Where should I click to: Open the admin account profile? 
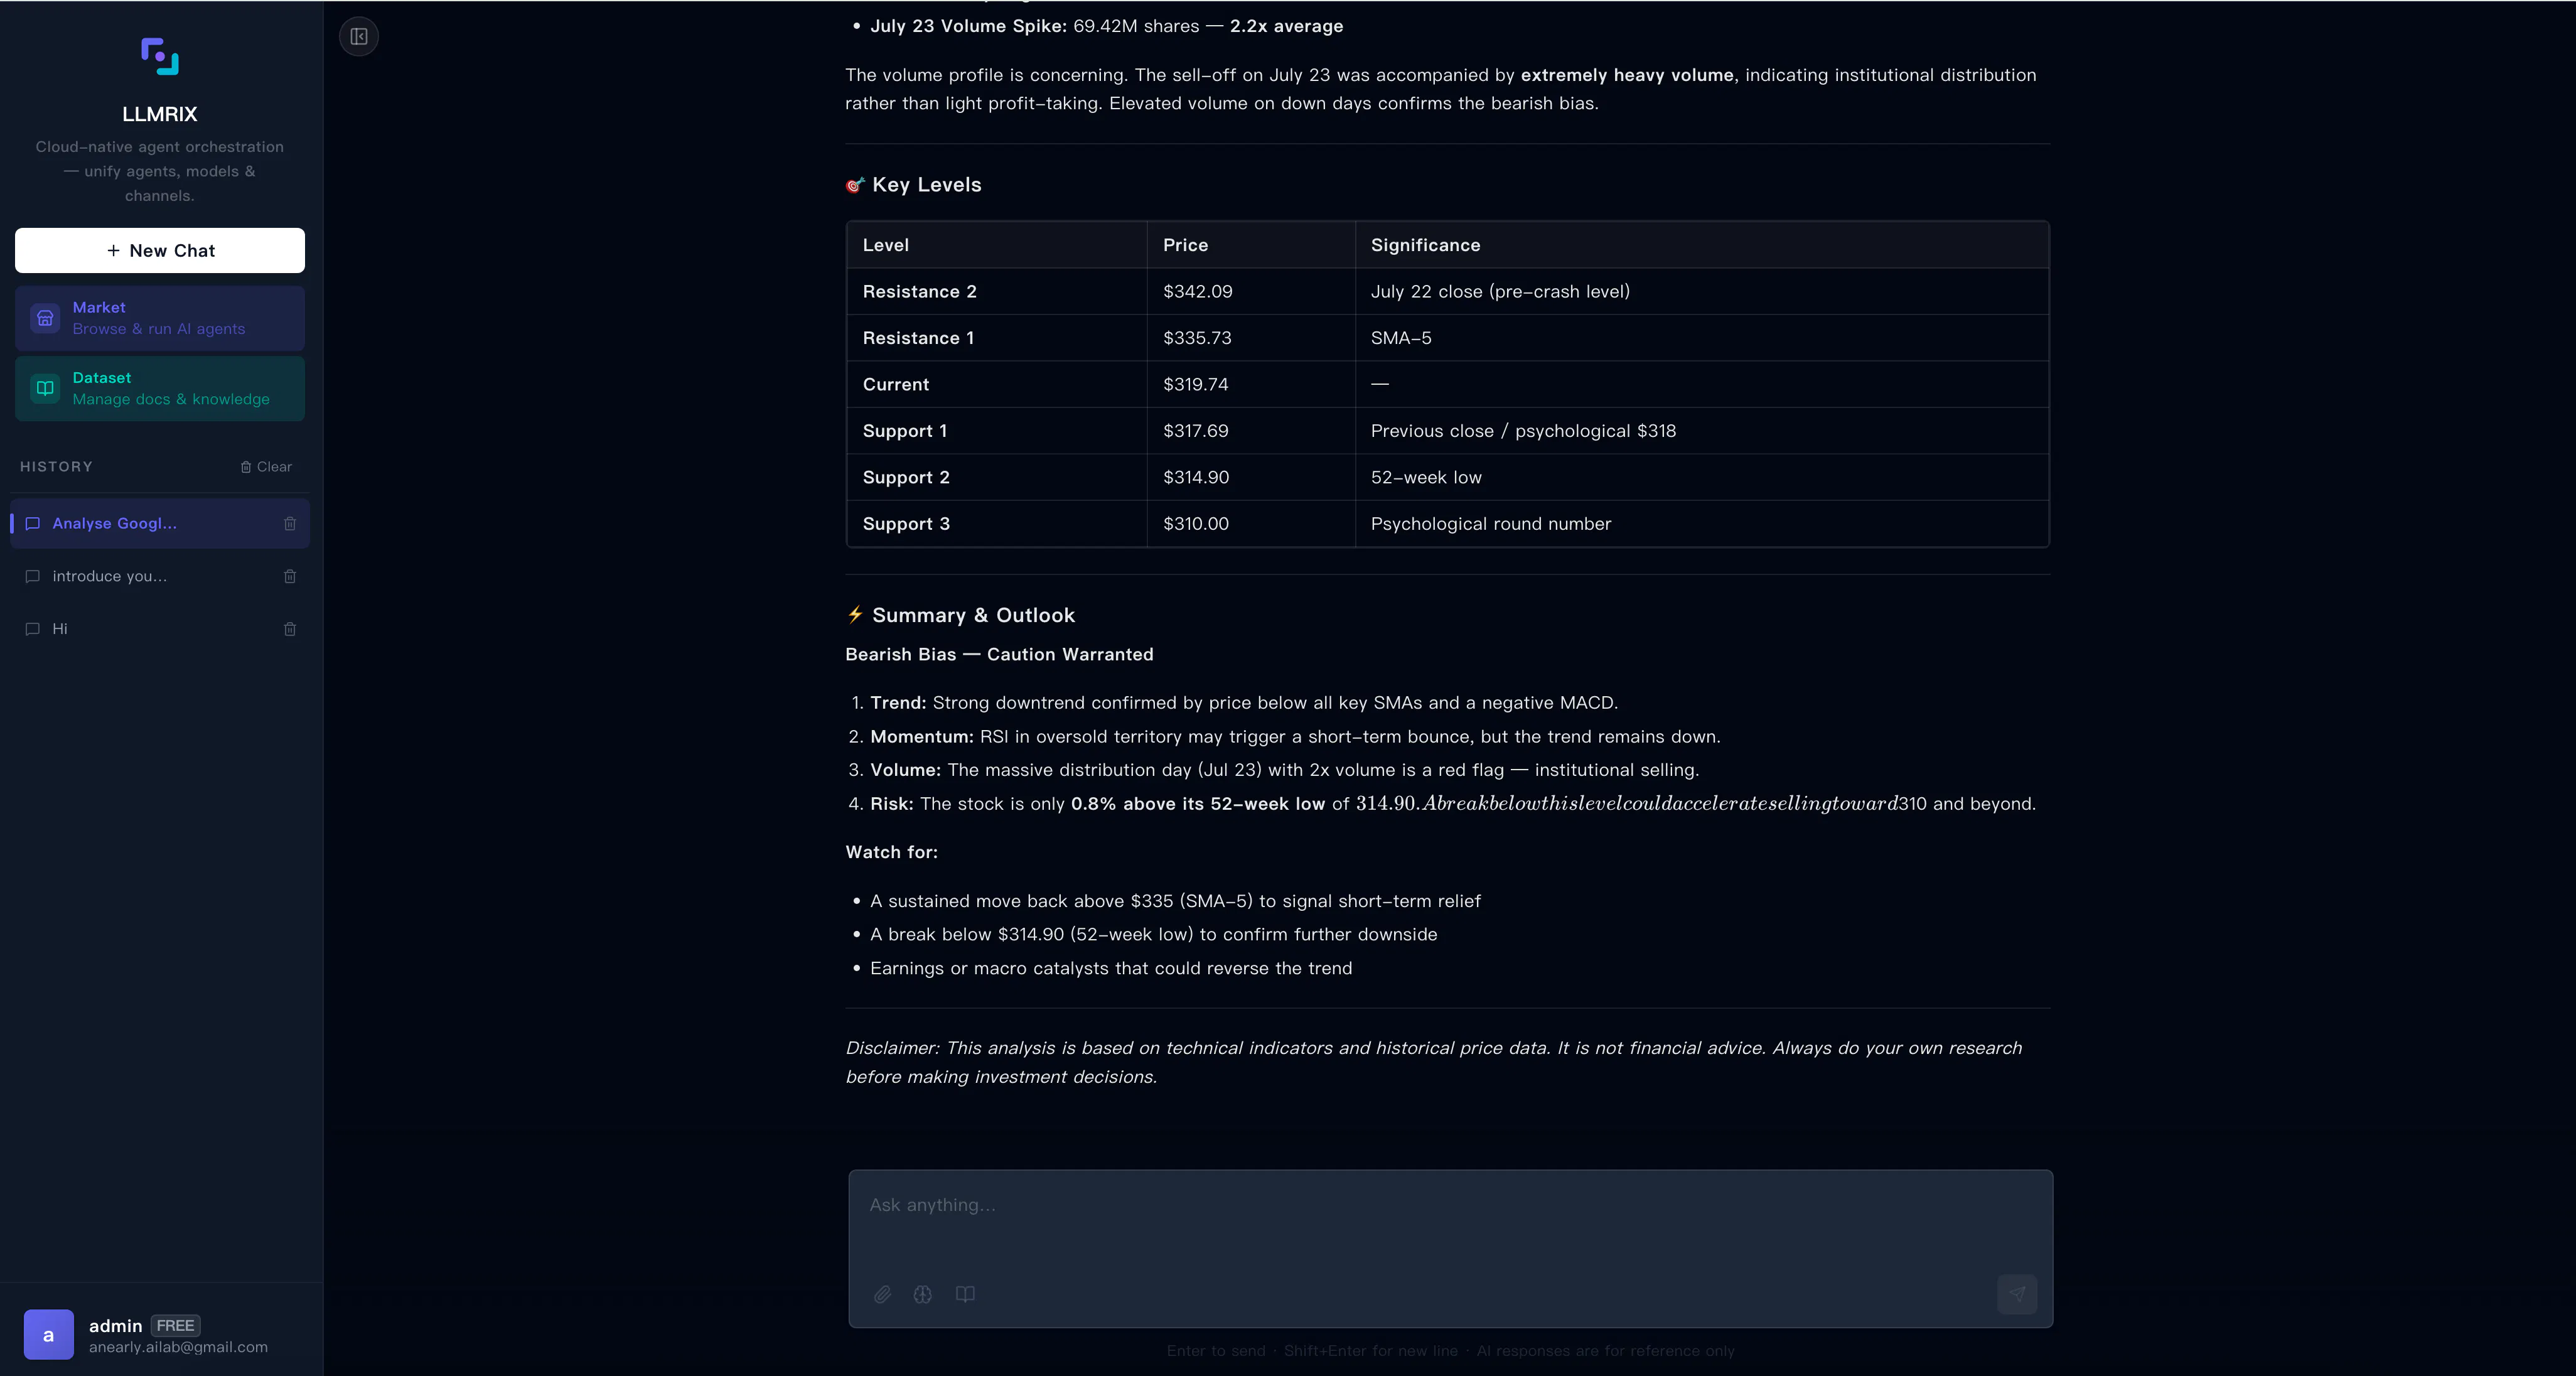160,1335
